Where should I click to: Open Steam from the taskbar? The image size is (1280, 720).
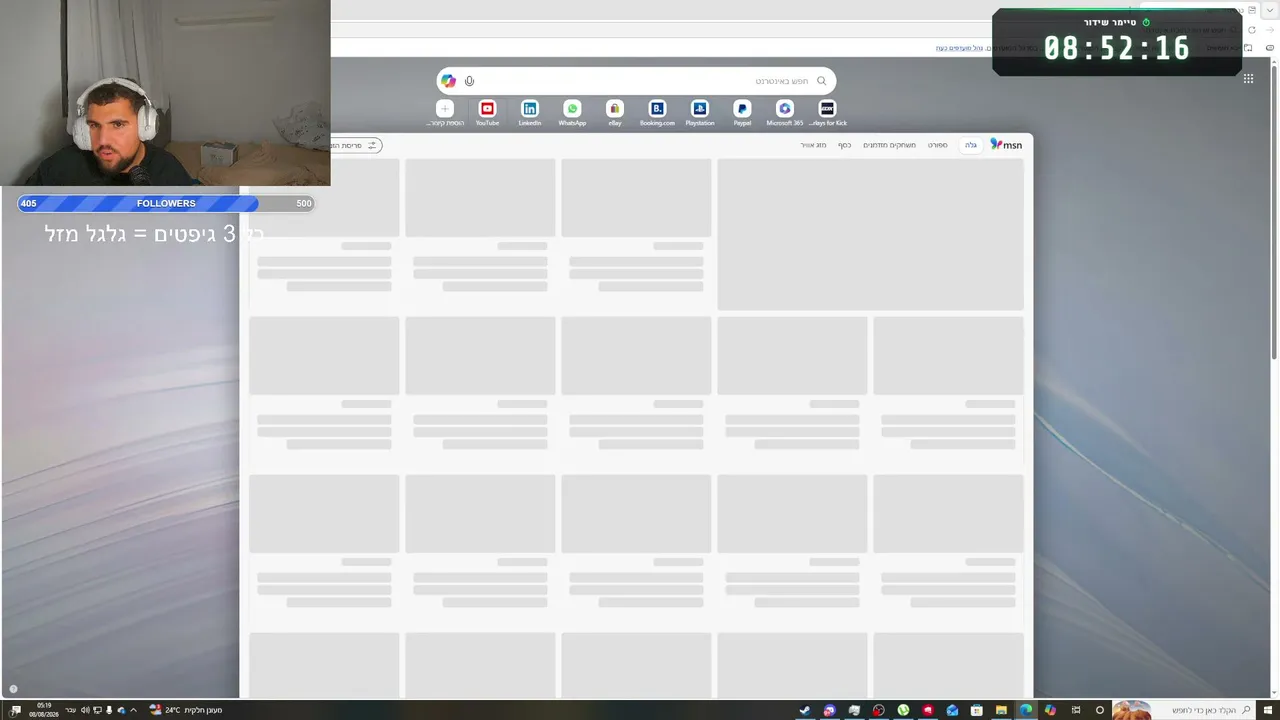point(805,710)
